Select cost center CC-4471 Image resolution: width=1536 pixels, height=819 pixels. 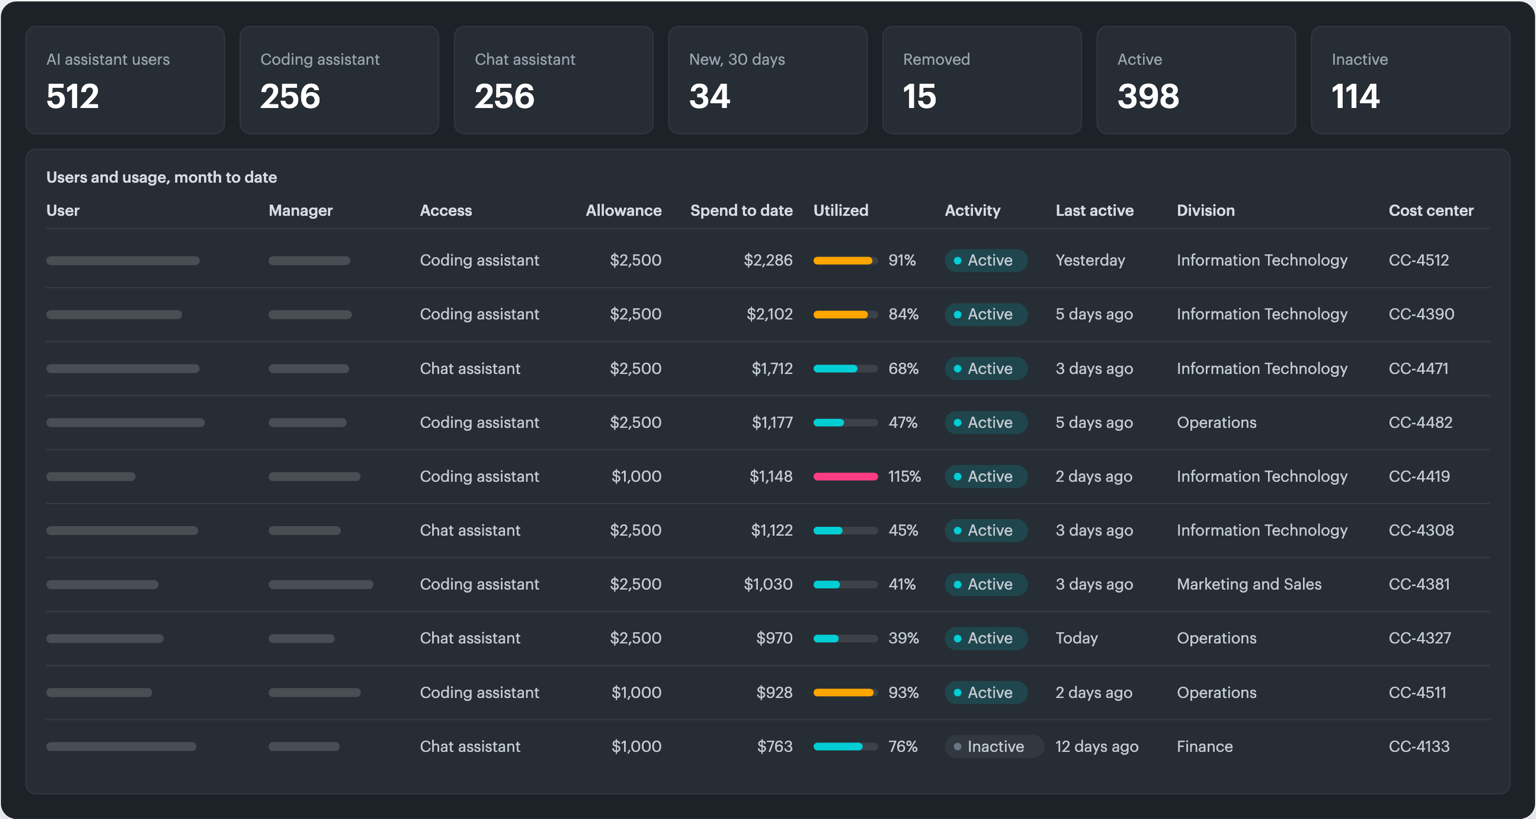(x=1418, y=368)
